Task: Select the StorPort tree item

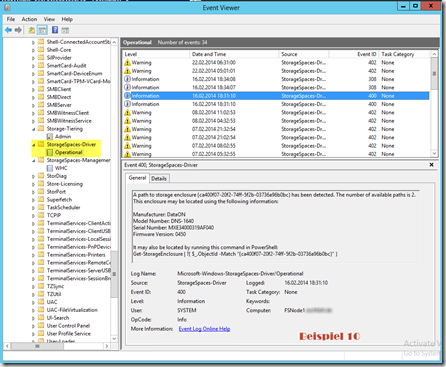Action: point(56,192)
